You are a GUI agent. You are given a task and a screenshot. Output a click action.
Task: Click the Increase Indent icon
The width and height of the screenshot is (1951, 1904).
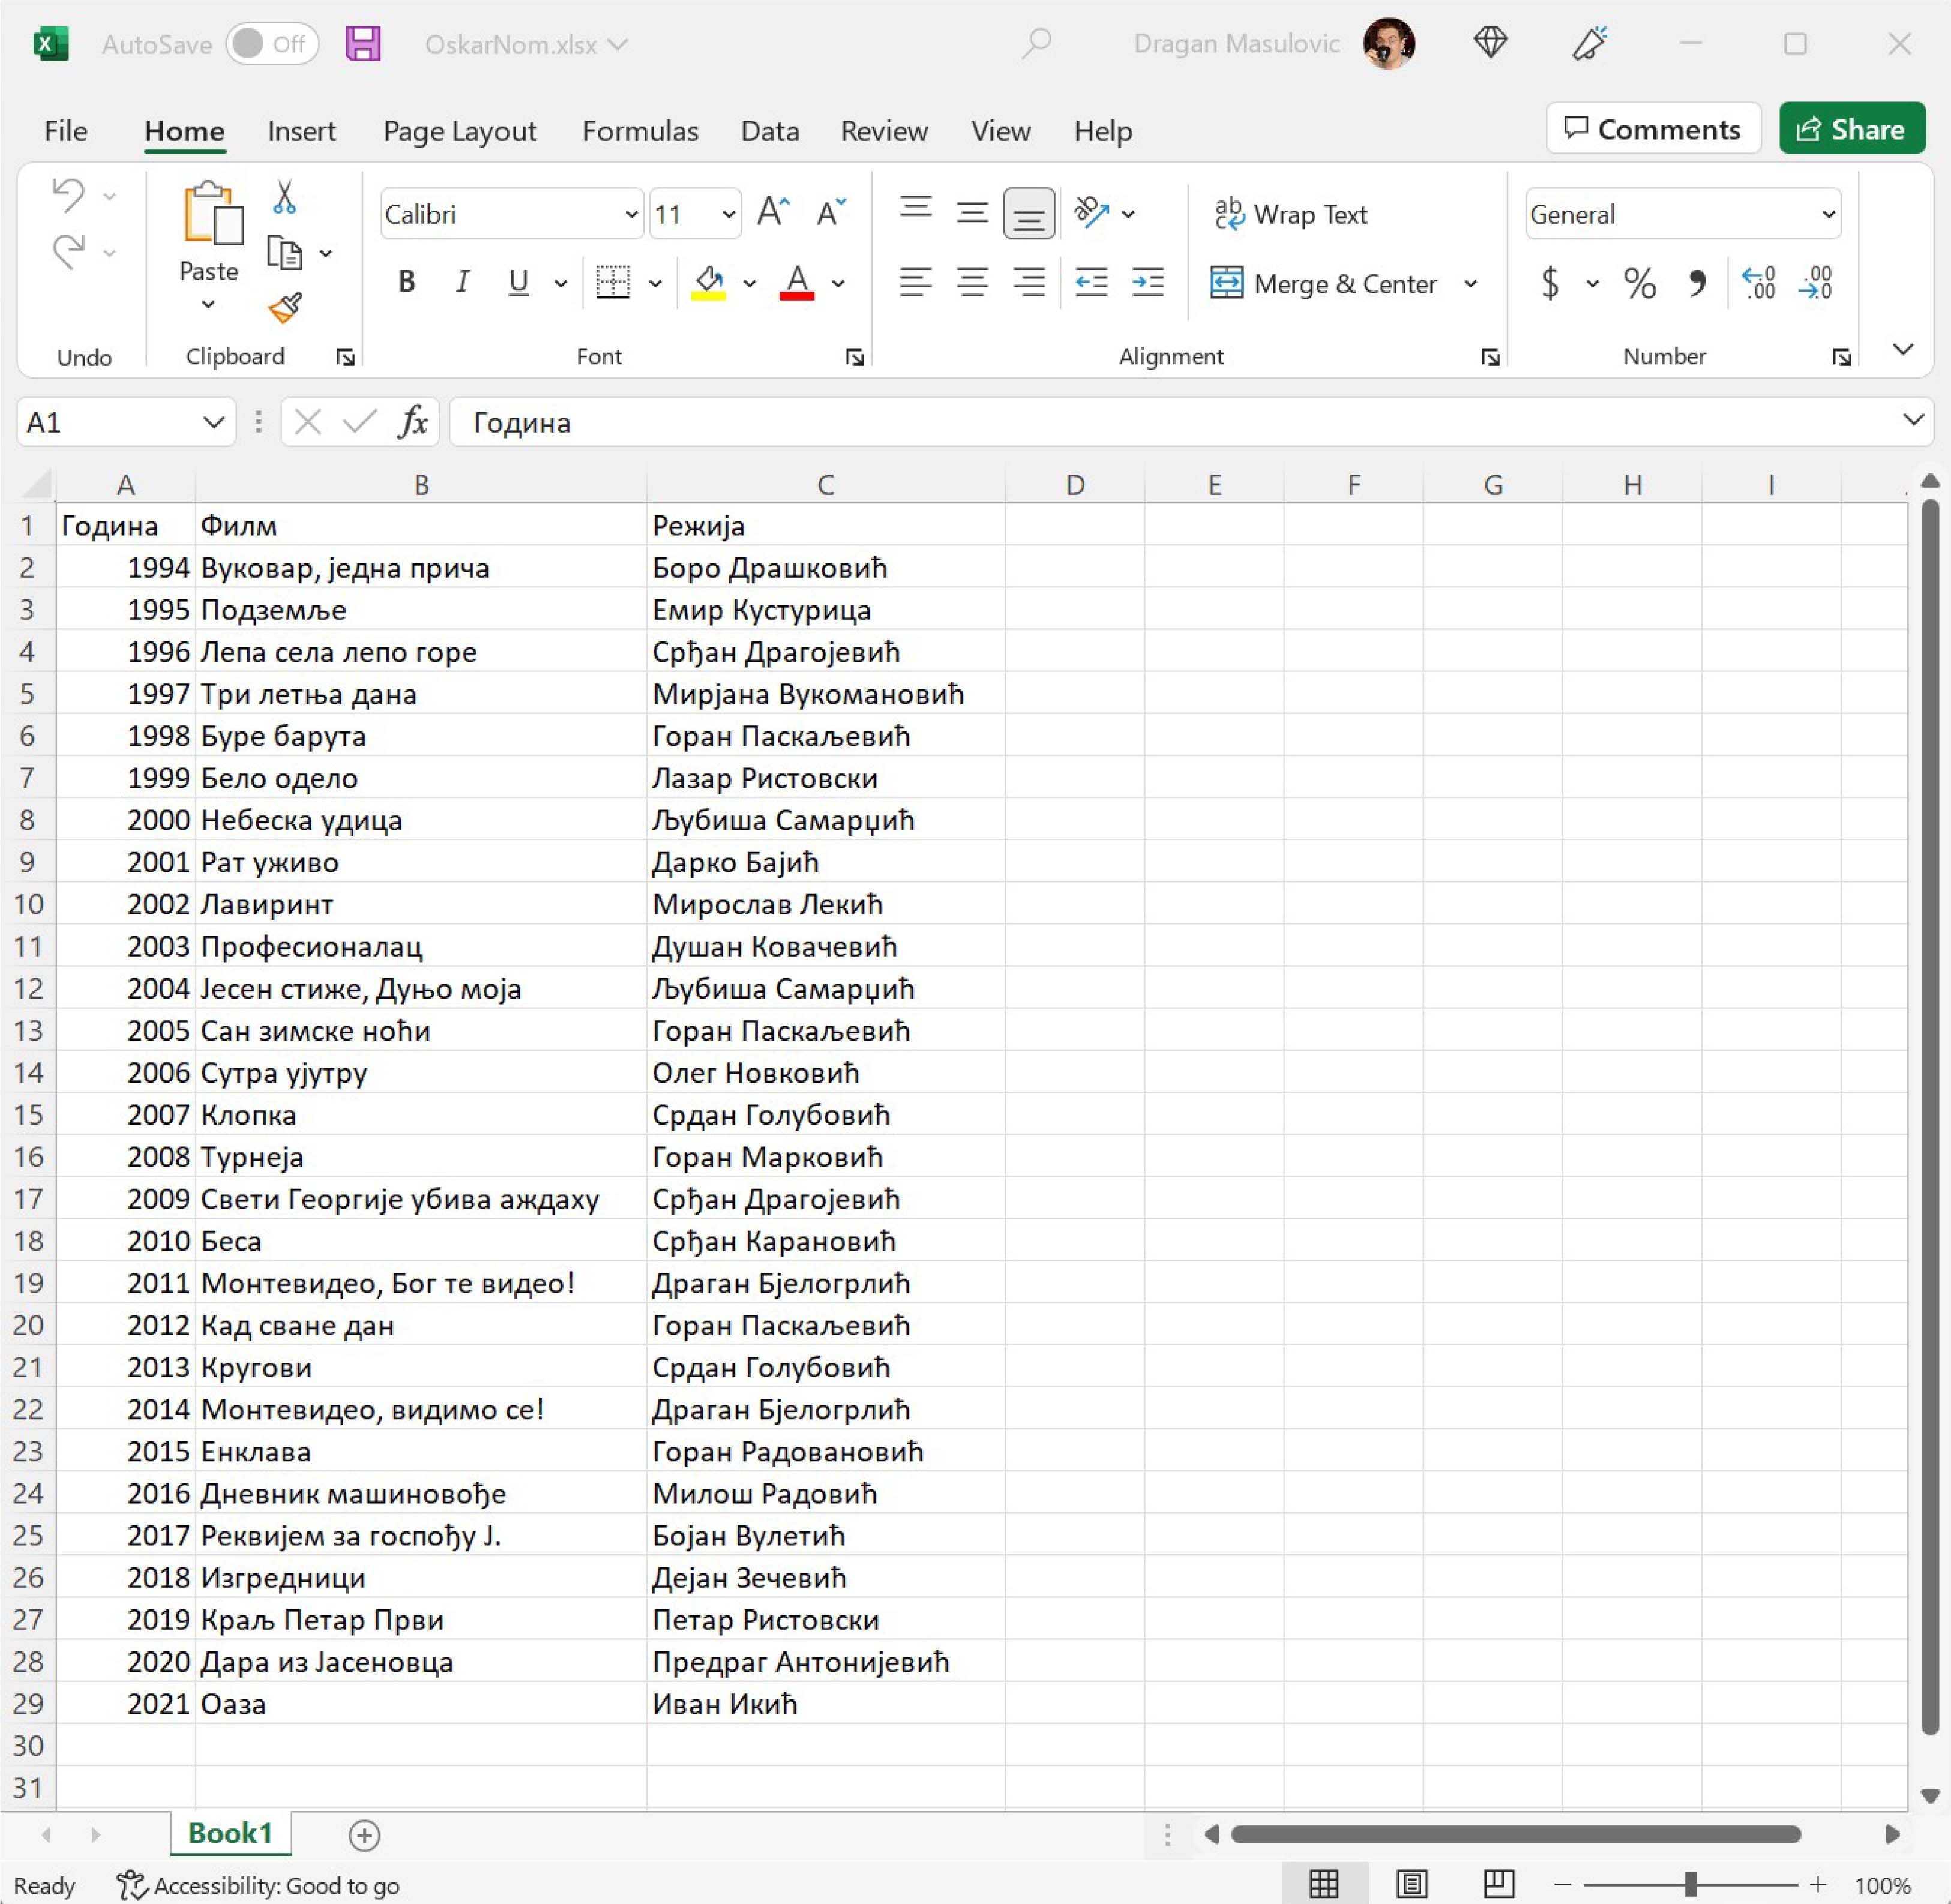pos(1147,283)
